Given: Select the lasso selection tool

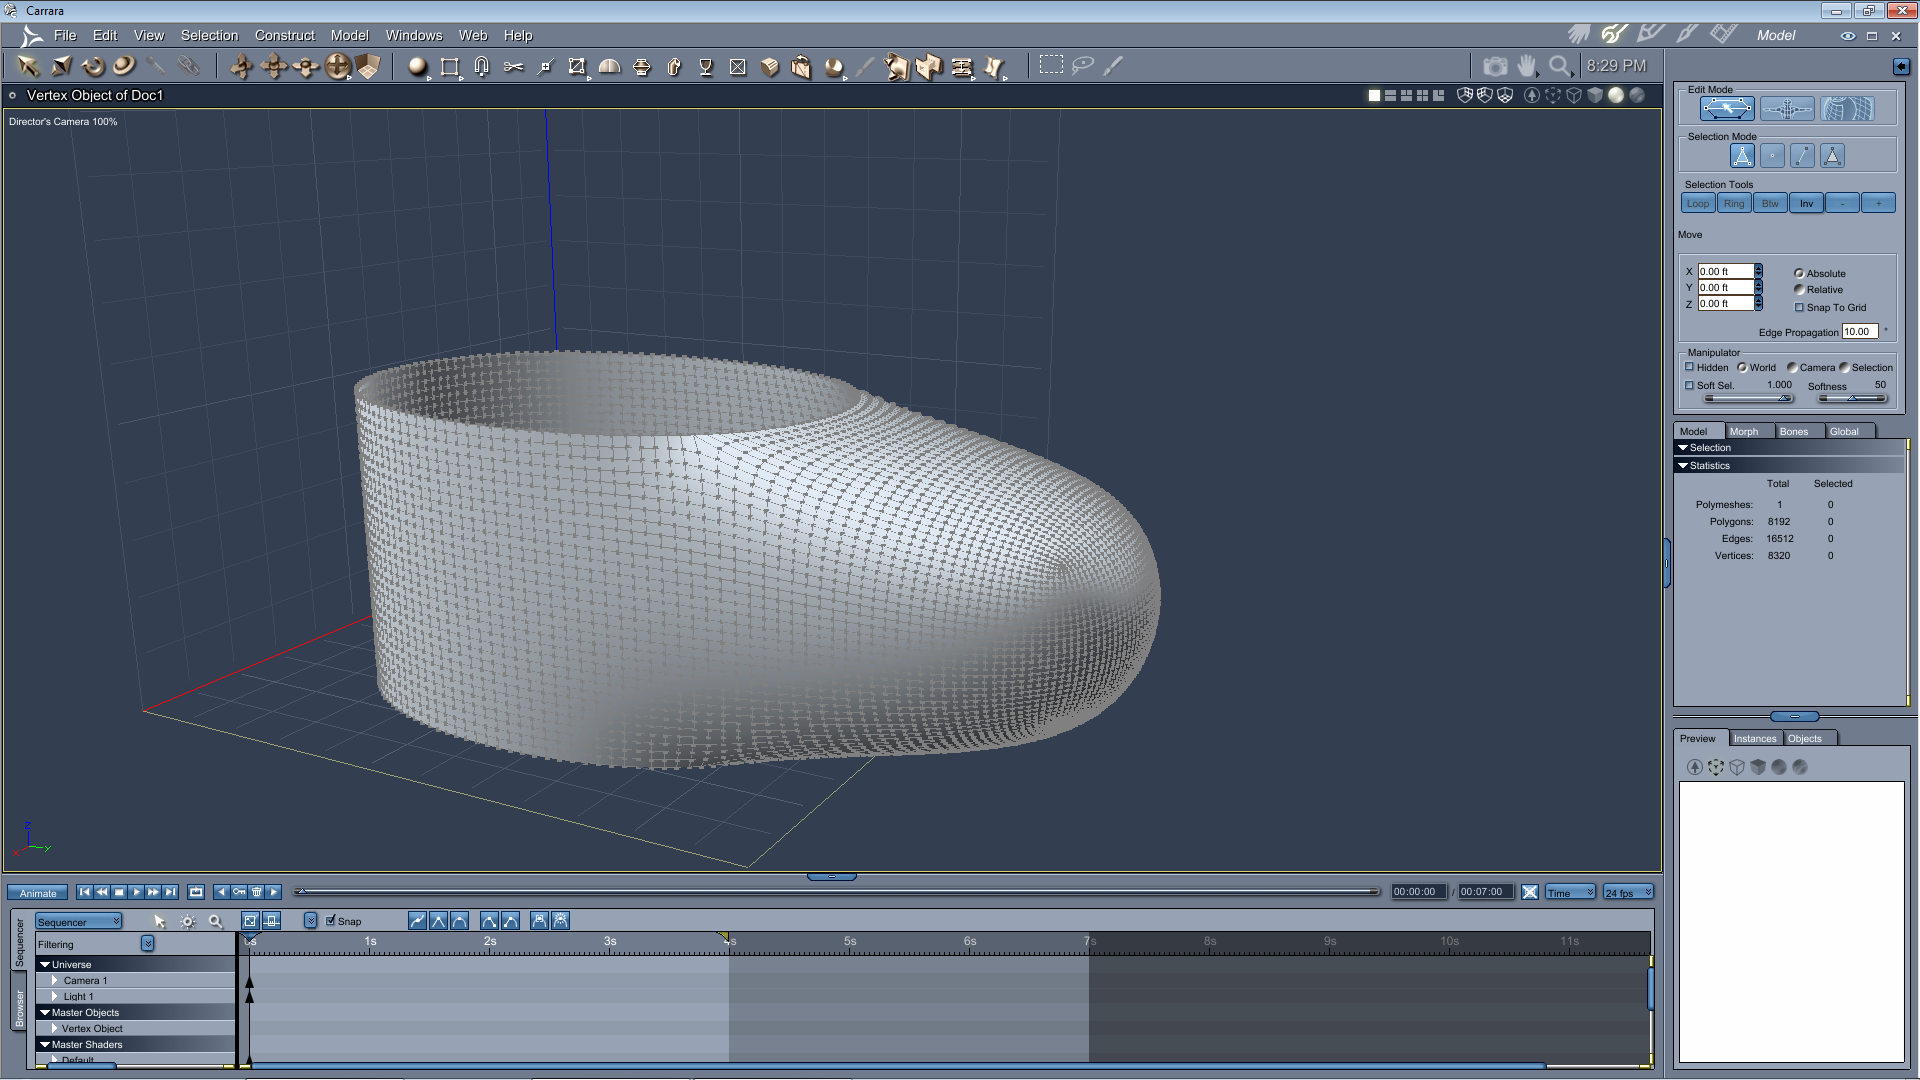Looking at the screenshot, I should 1082,65.
